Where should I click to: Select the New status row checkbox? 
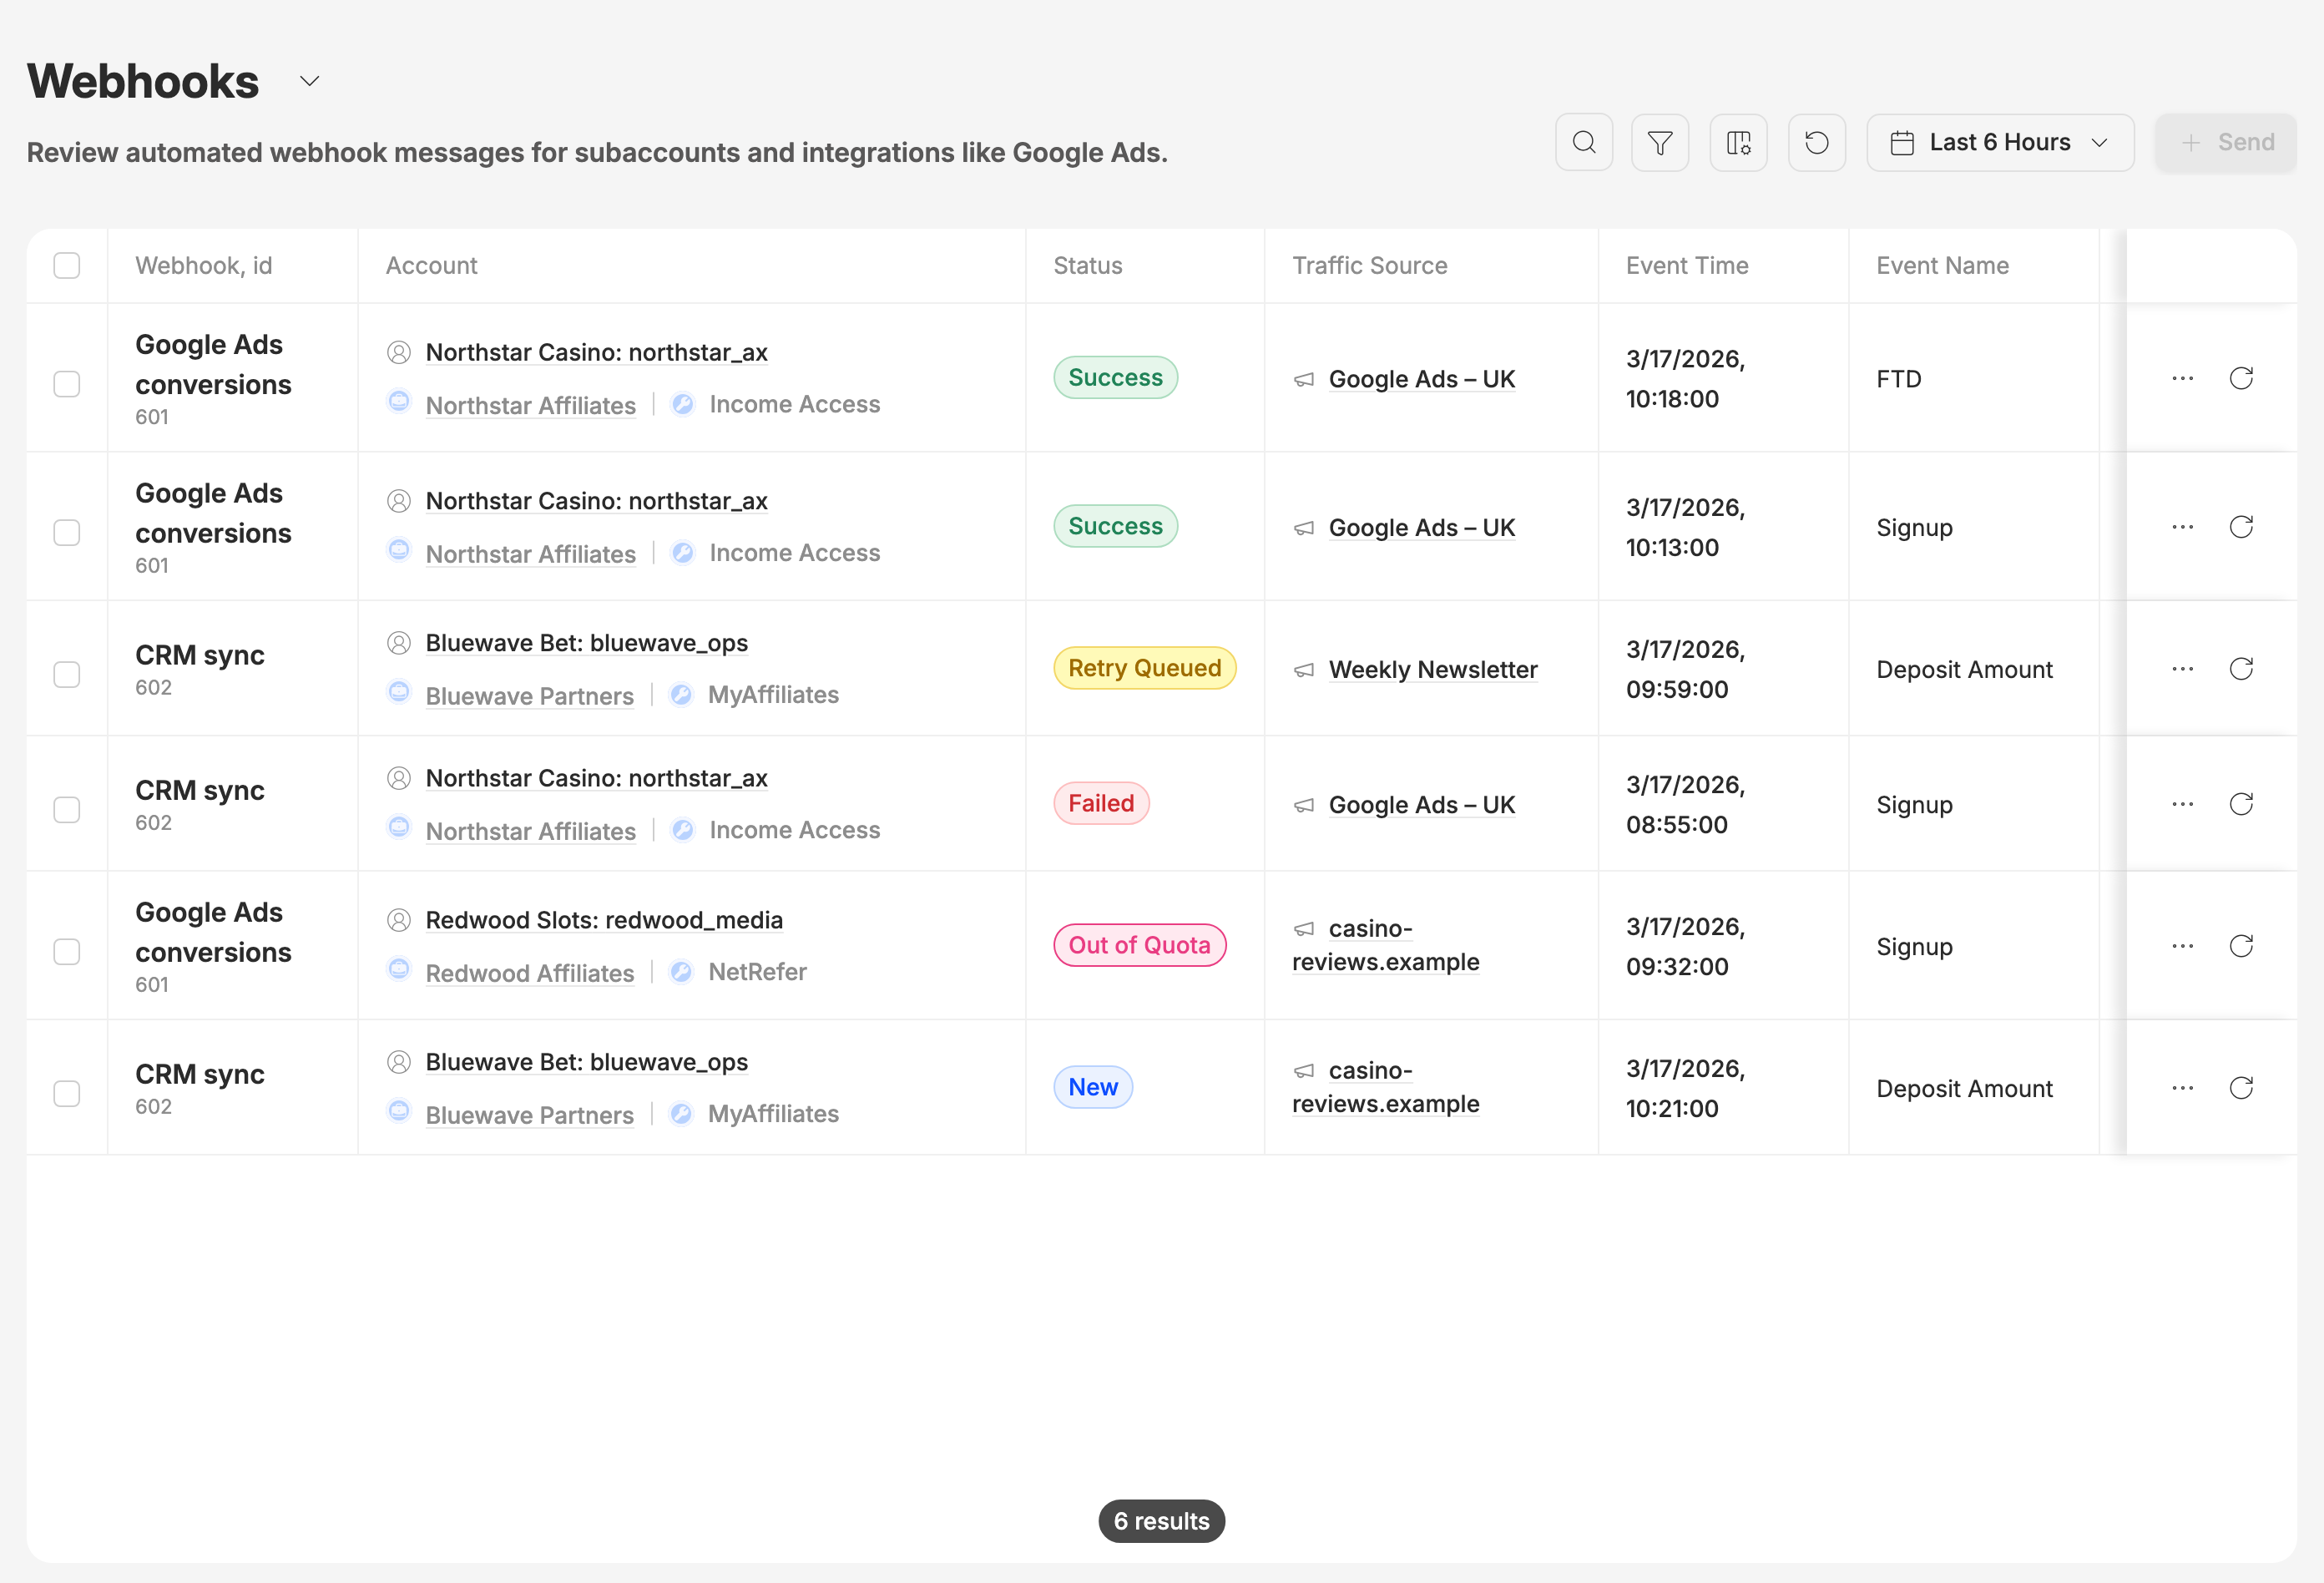67,1093
